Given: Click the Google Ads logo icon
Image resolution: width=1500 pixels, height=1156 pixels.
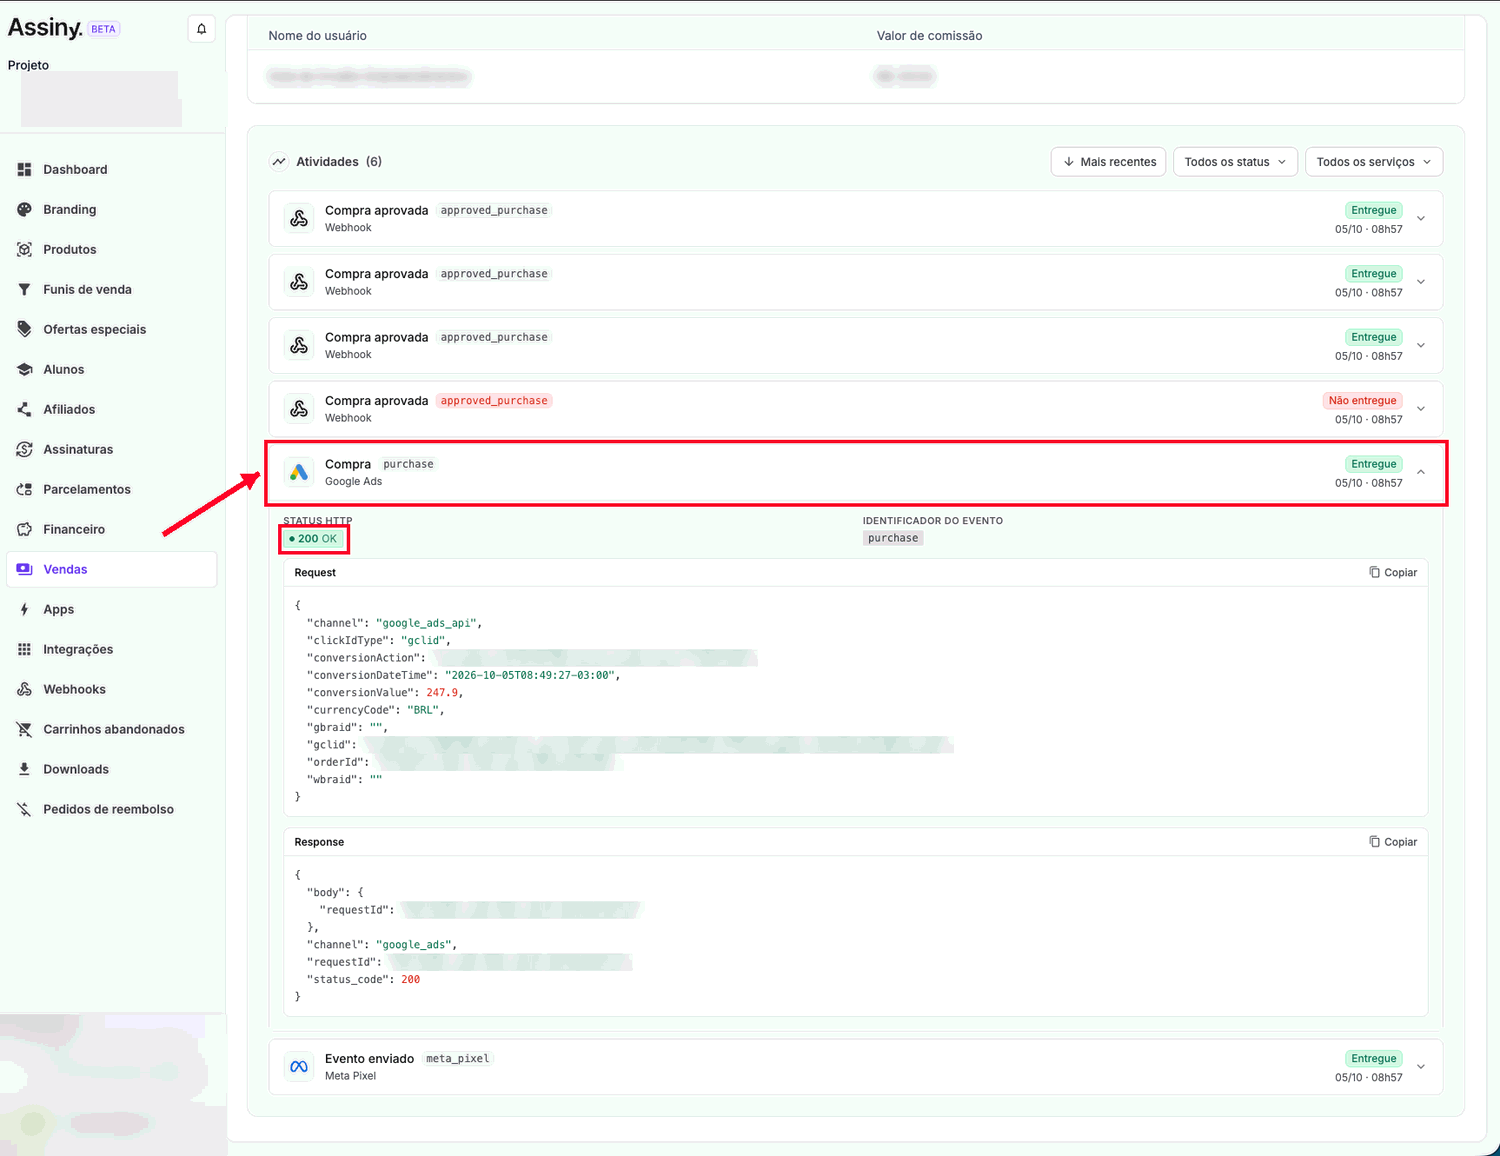Looking at the screenshot, I should (x=299, y=472).
